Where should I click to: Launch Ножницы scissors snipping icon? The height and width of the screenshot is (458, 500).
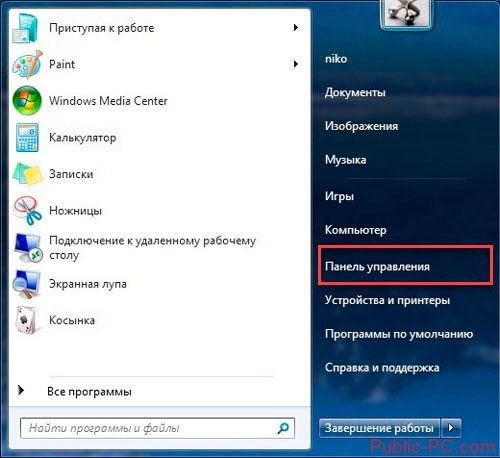click(28, 211)
